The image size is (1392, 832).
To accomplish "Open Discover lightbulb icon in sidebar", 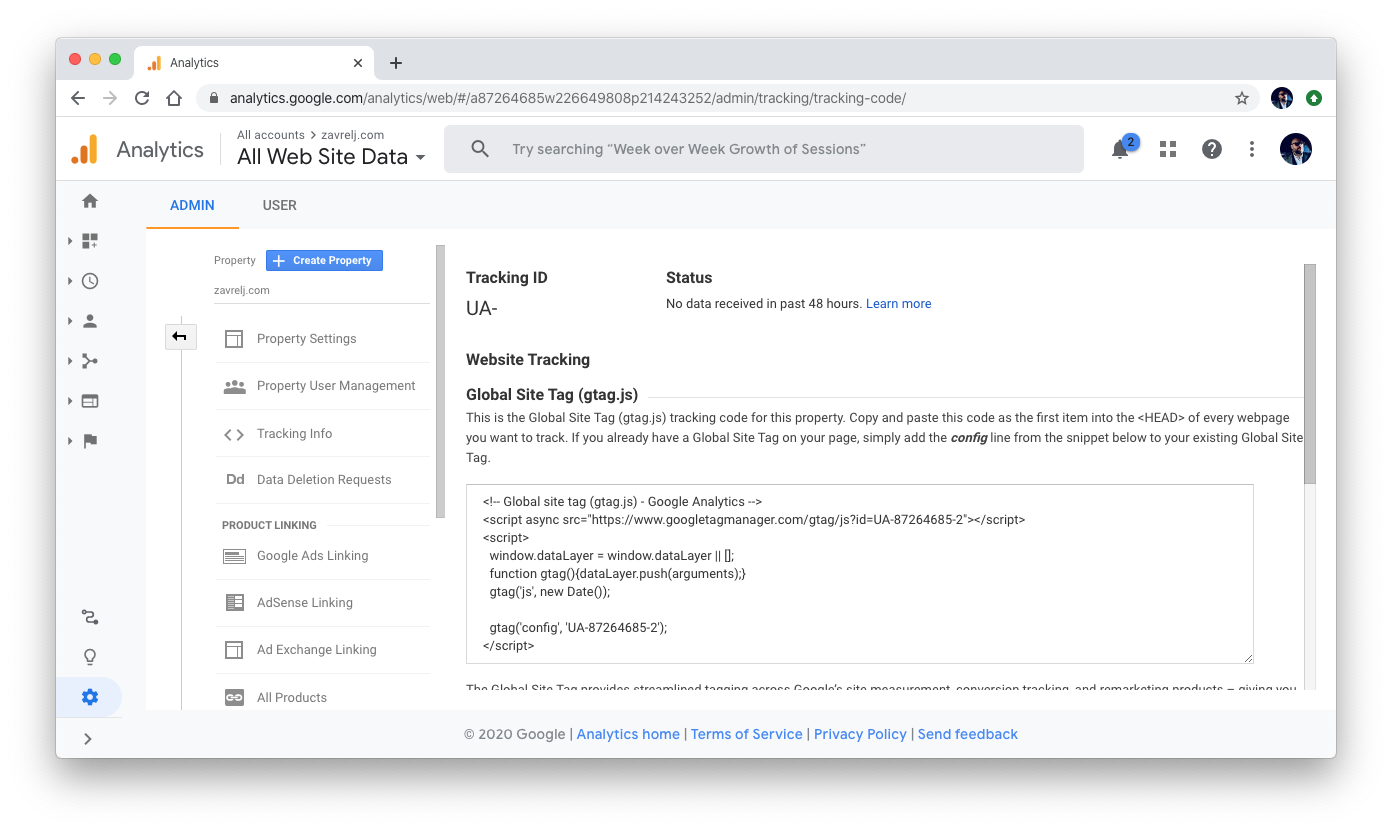I will click(x=90, y=657).
